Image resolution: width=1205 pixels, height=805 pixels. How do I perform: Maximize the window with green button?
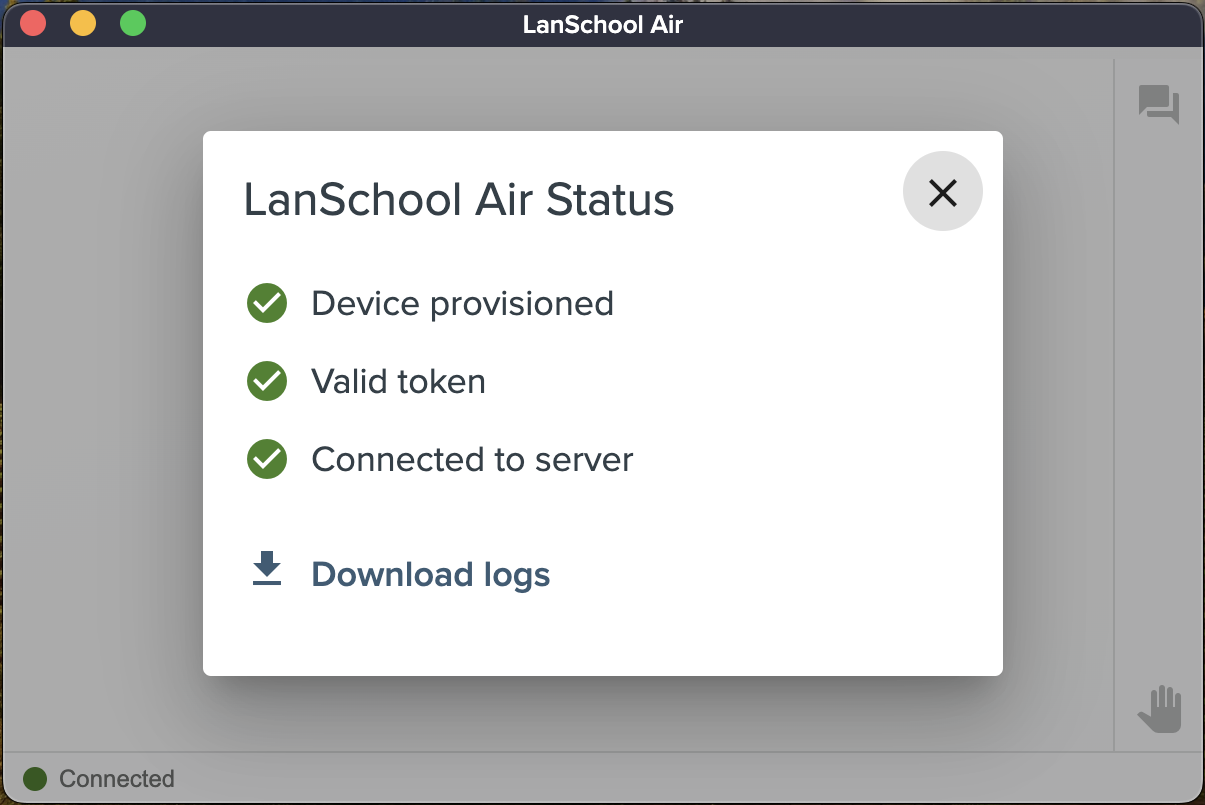point(133,23)
